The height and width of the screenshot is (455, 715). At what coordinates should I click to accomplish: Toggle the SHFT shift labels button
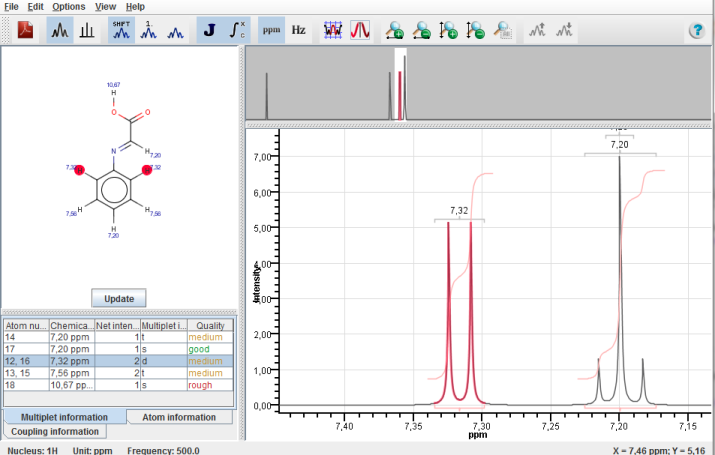click(x=121, y=30)
